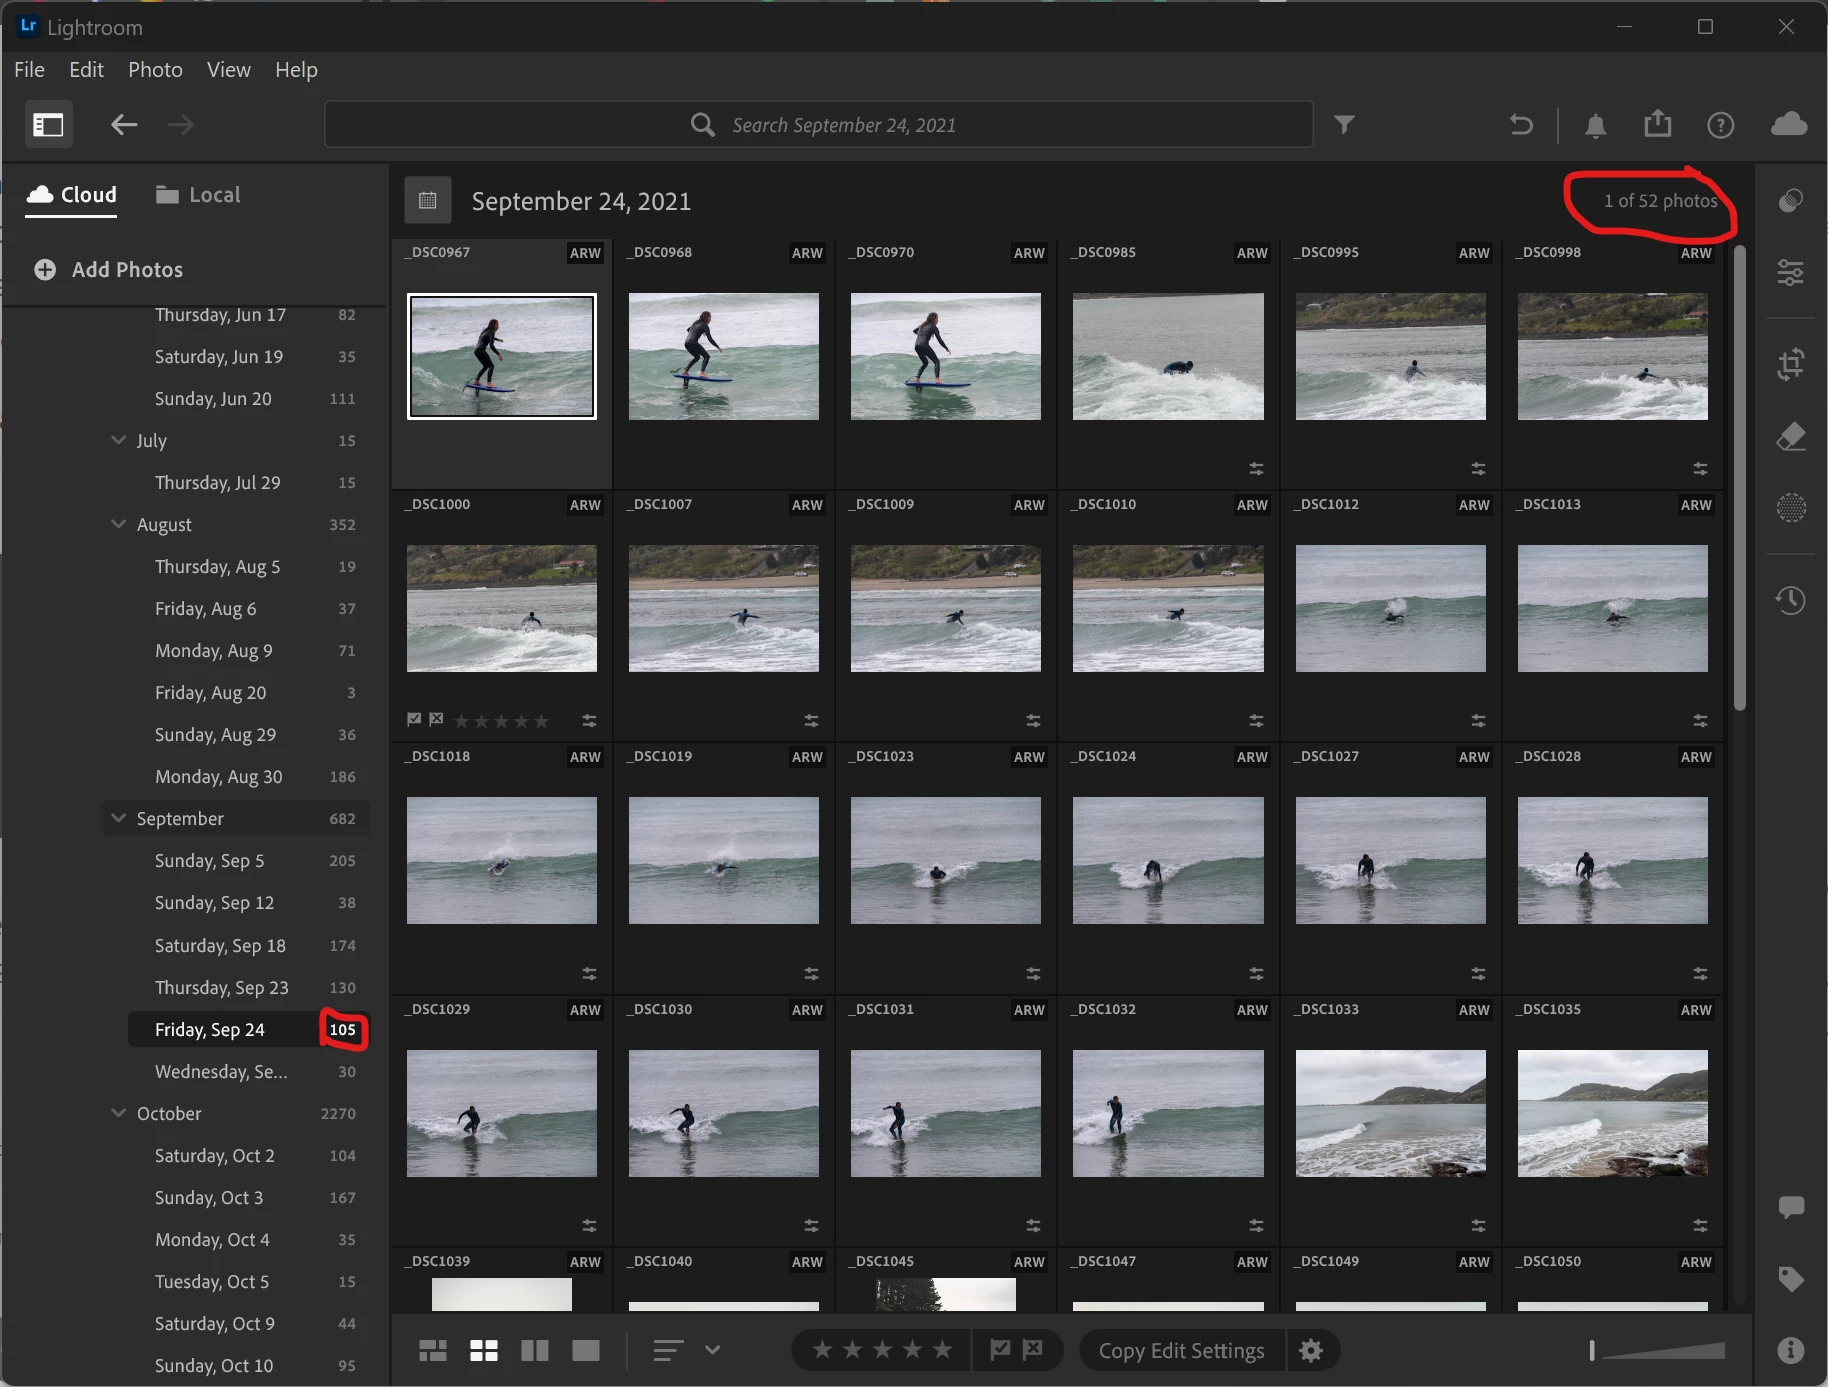1828x1387 pixels.
Task: Switch to Square Grid view
Action: click(484, 1351)
